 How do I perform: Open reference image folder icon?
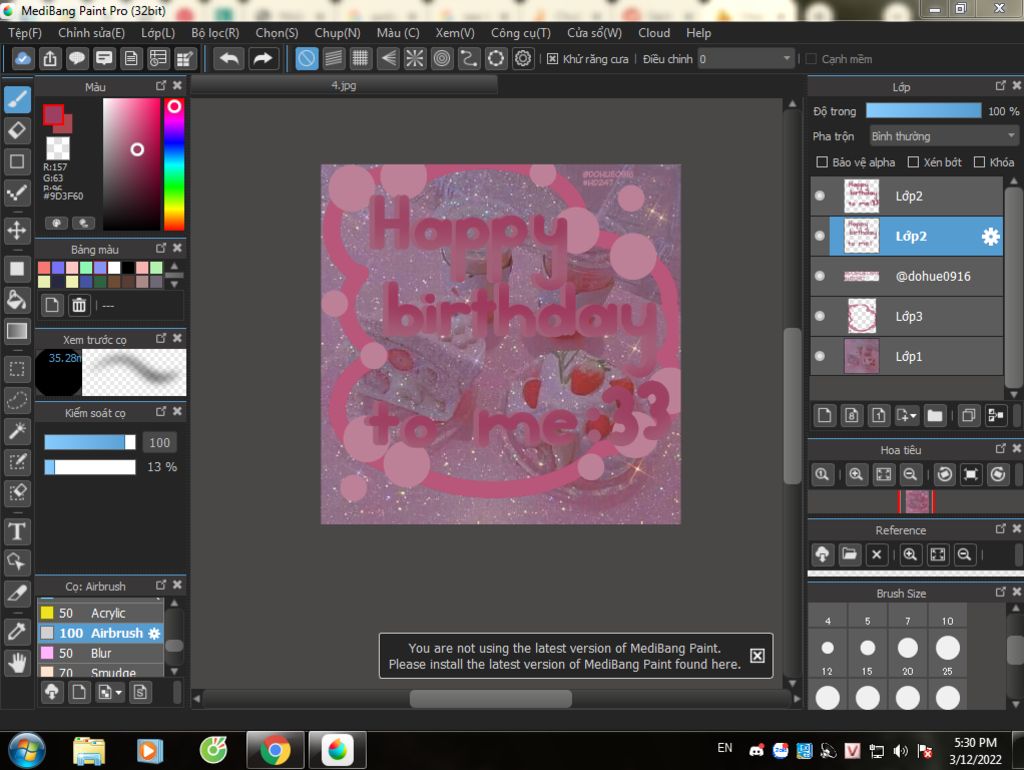tap(849, 555)
